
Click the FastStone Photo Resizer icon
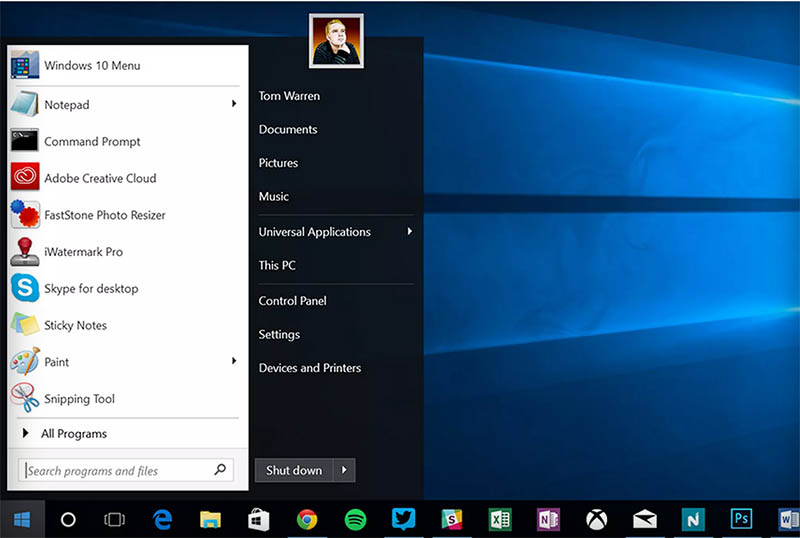point(24,214)
